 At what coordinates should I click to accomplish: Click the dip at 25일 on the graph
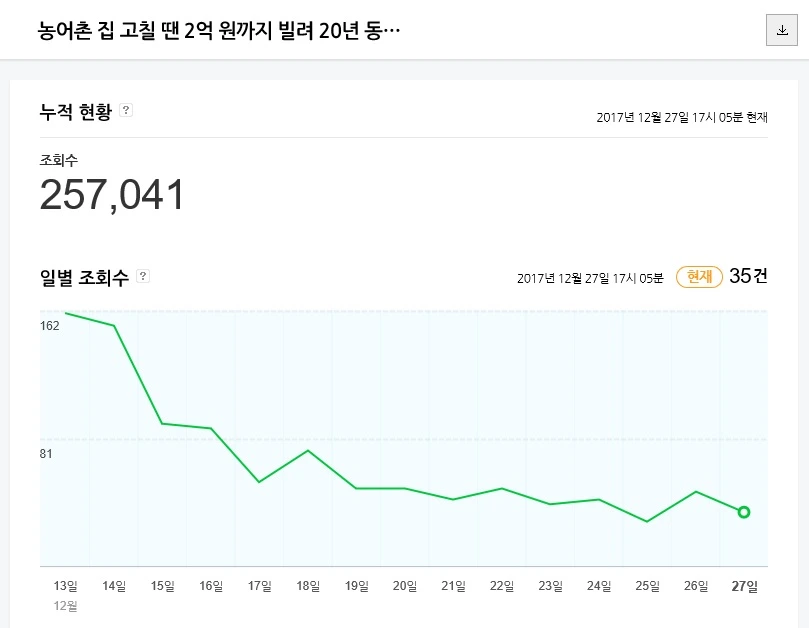[x=646, y=520]
